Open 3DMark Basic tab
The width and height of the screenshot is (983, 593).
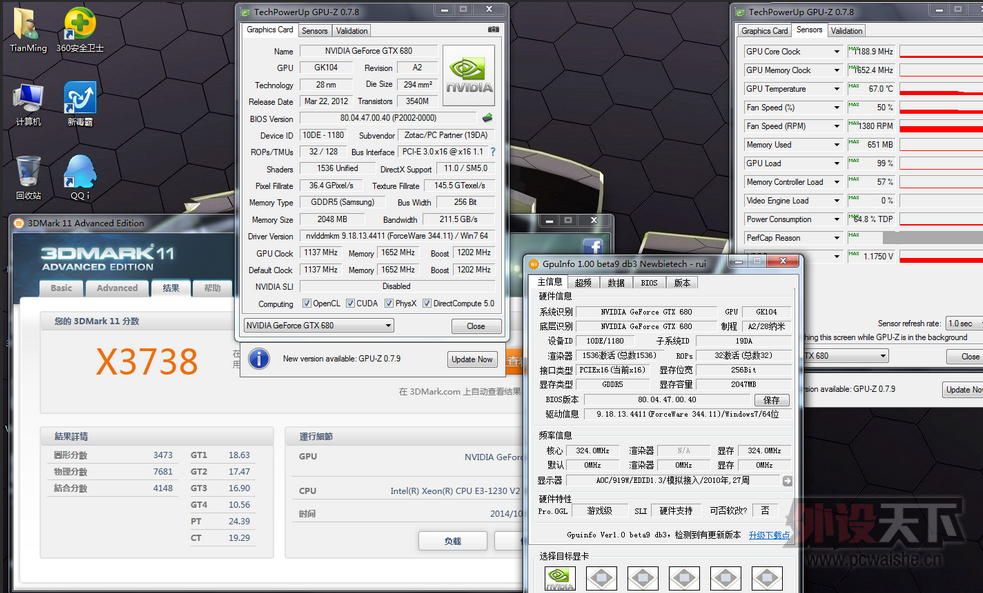coord(61,288)
